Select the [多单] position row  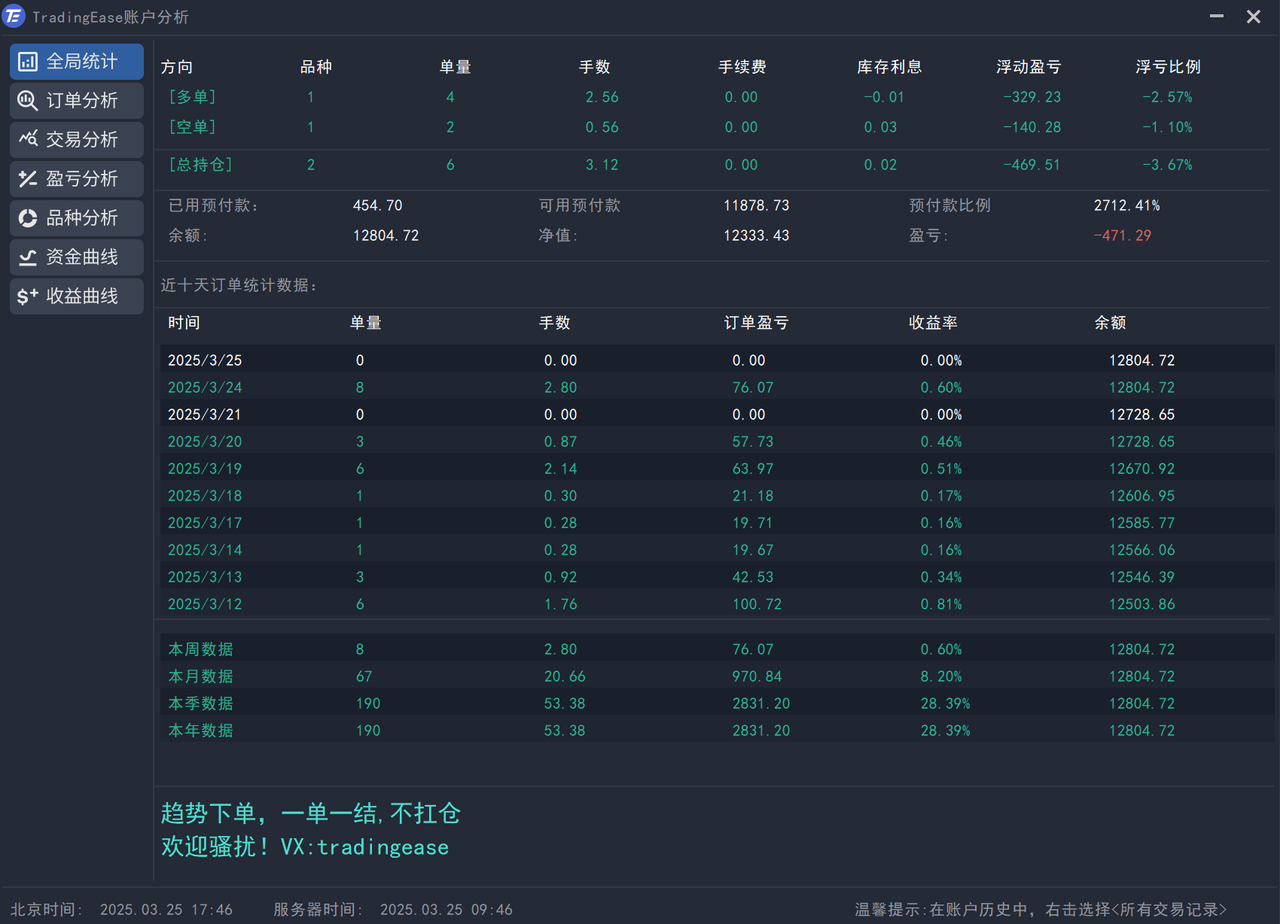click(x=193, y=97)
